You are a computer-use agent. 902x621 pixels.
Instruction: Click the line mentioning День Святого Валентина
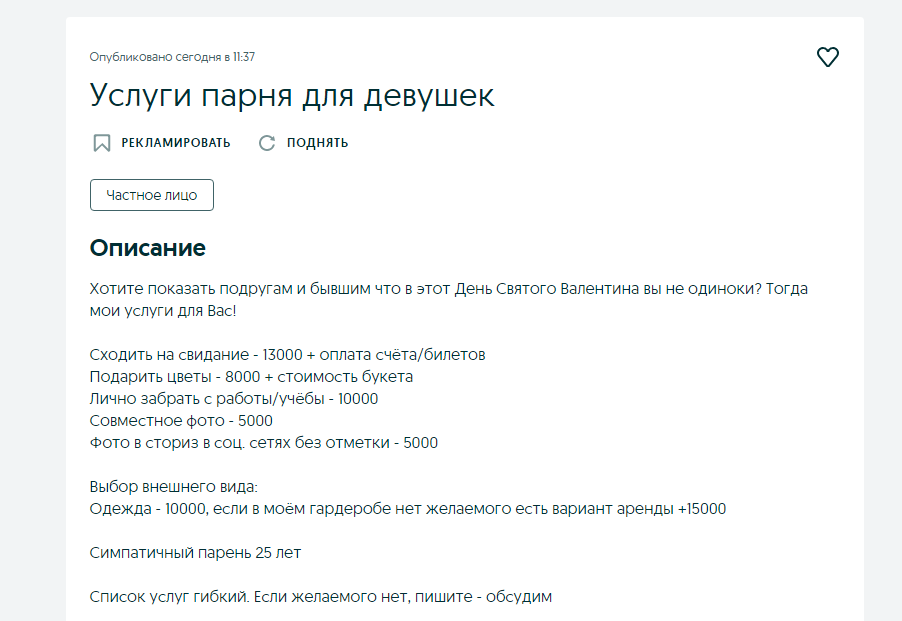pyautogui.click(x=448, y=289)
